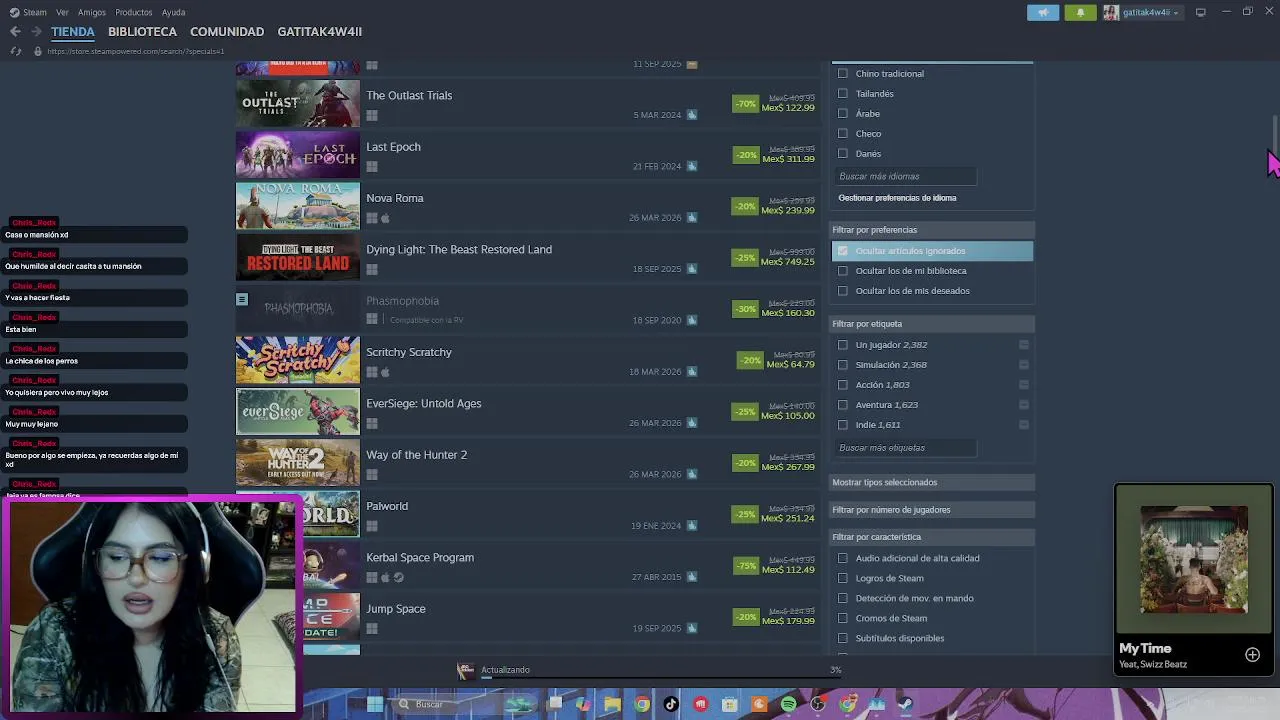Open the Windows Start button in the taskbar

[x=375, y=704]
